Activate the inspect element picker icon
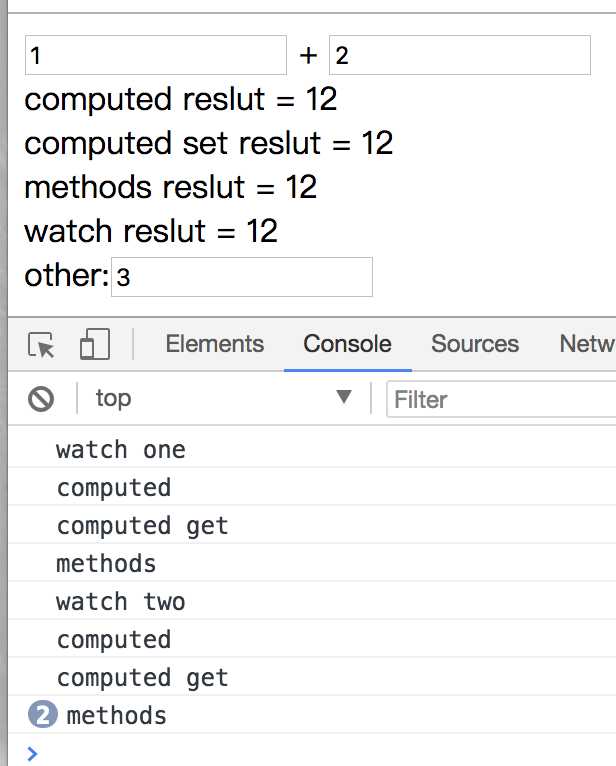The image size is (616, 766). 41,344
